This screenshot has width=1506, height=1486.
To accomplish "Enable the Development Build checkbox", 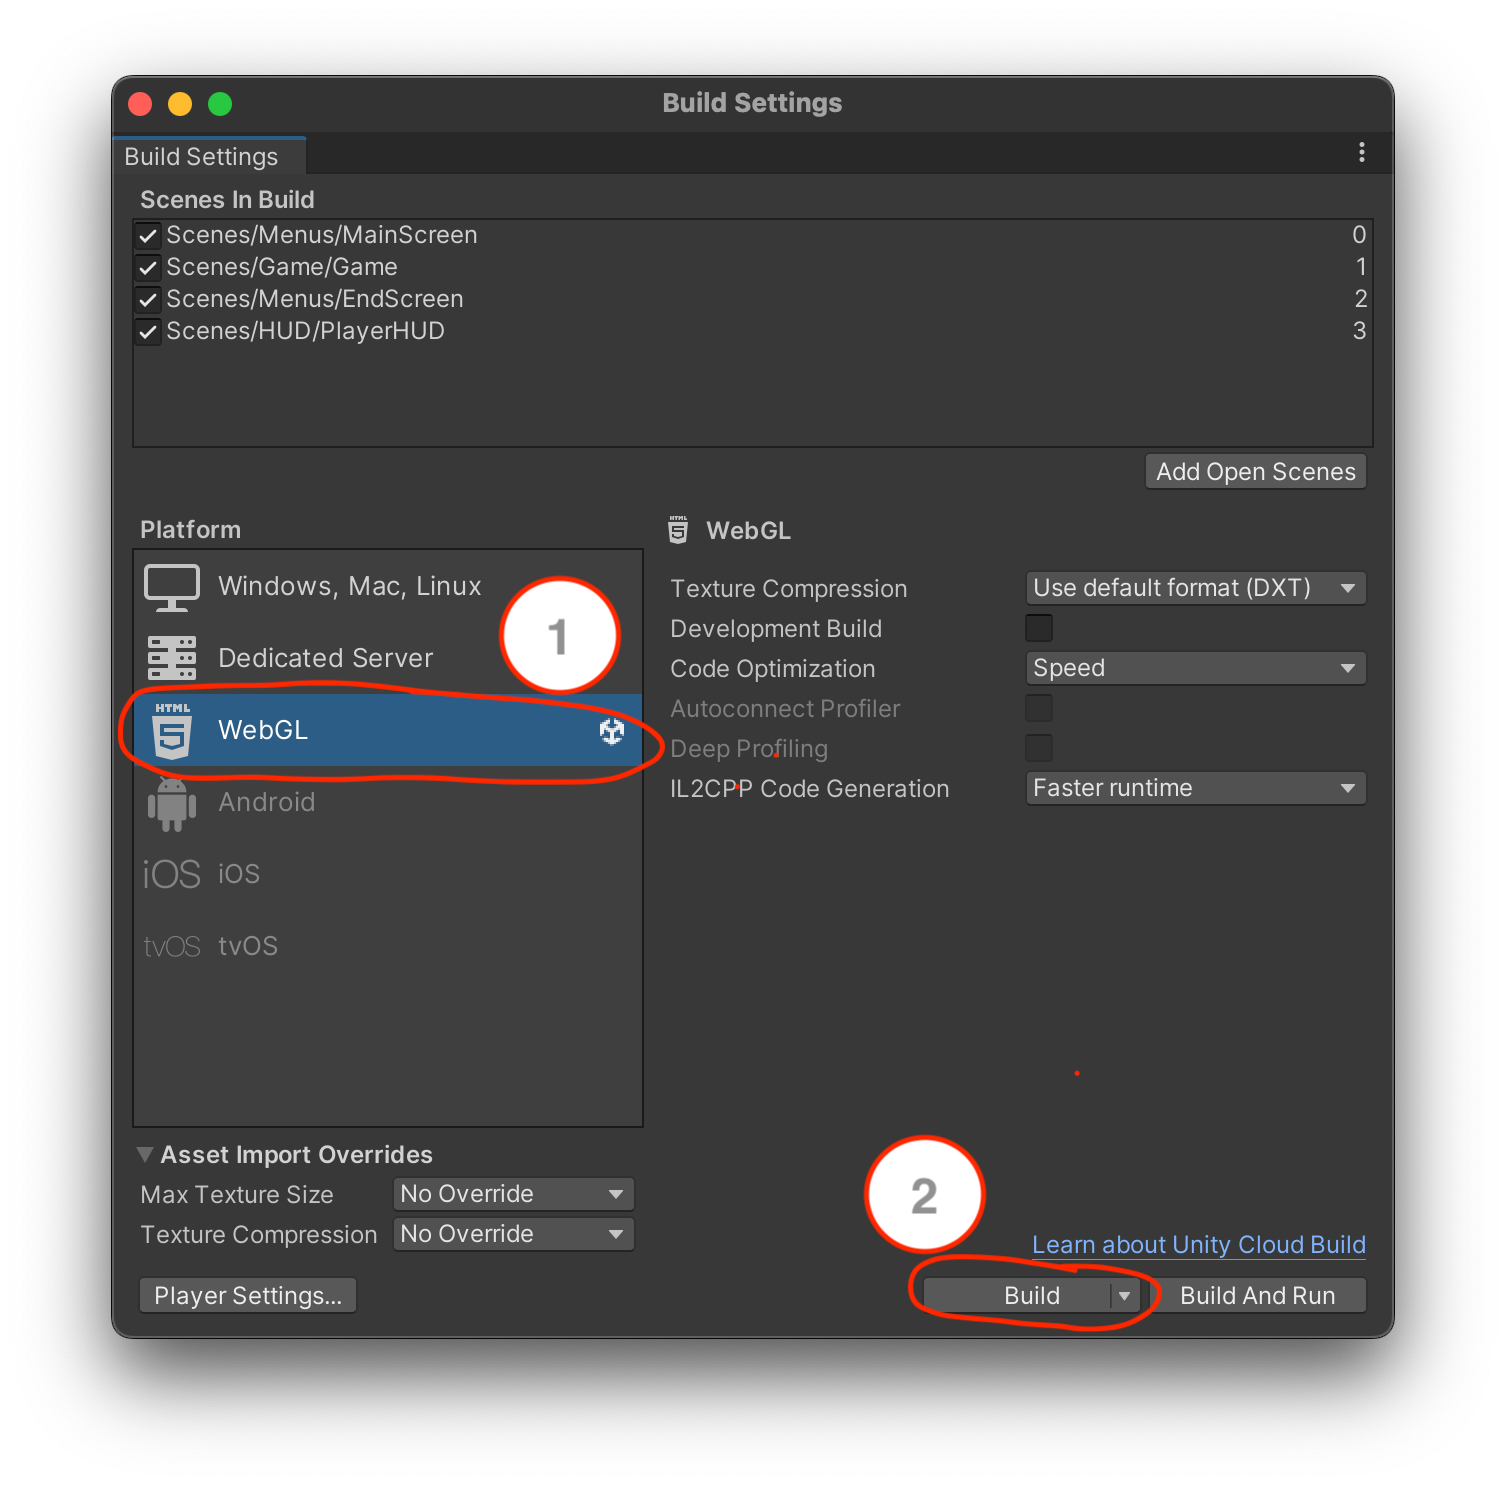I will click(x=1039, y=628).
